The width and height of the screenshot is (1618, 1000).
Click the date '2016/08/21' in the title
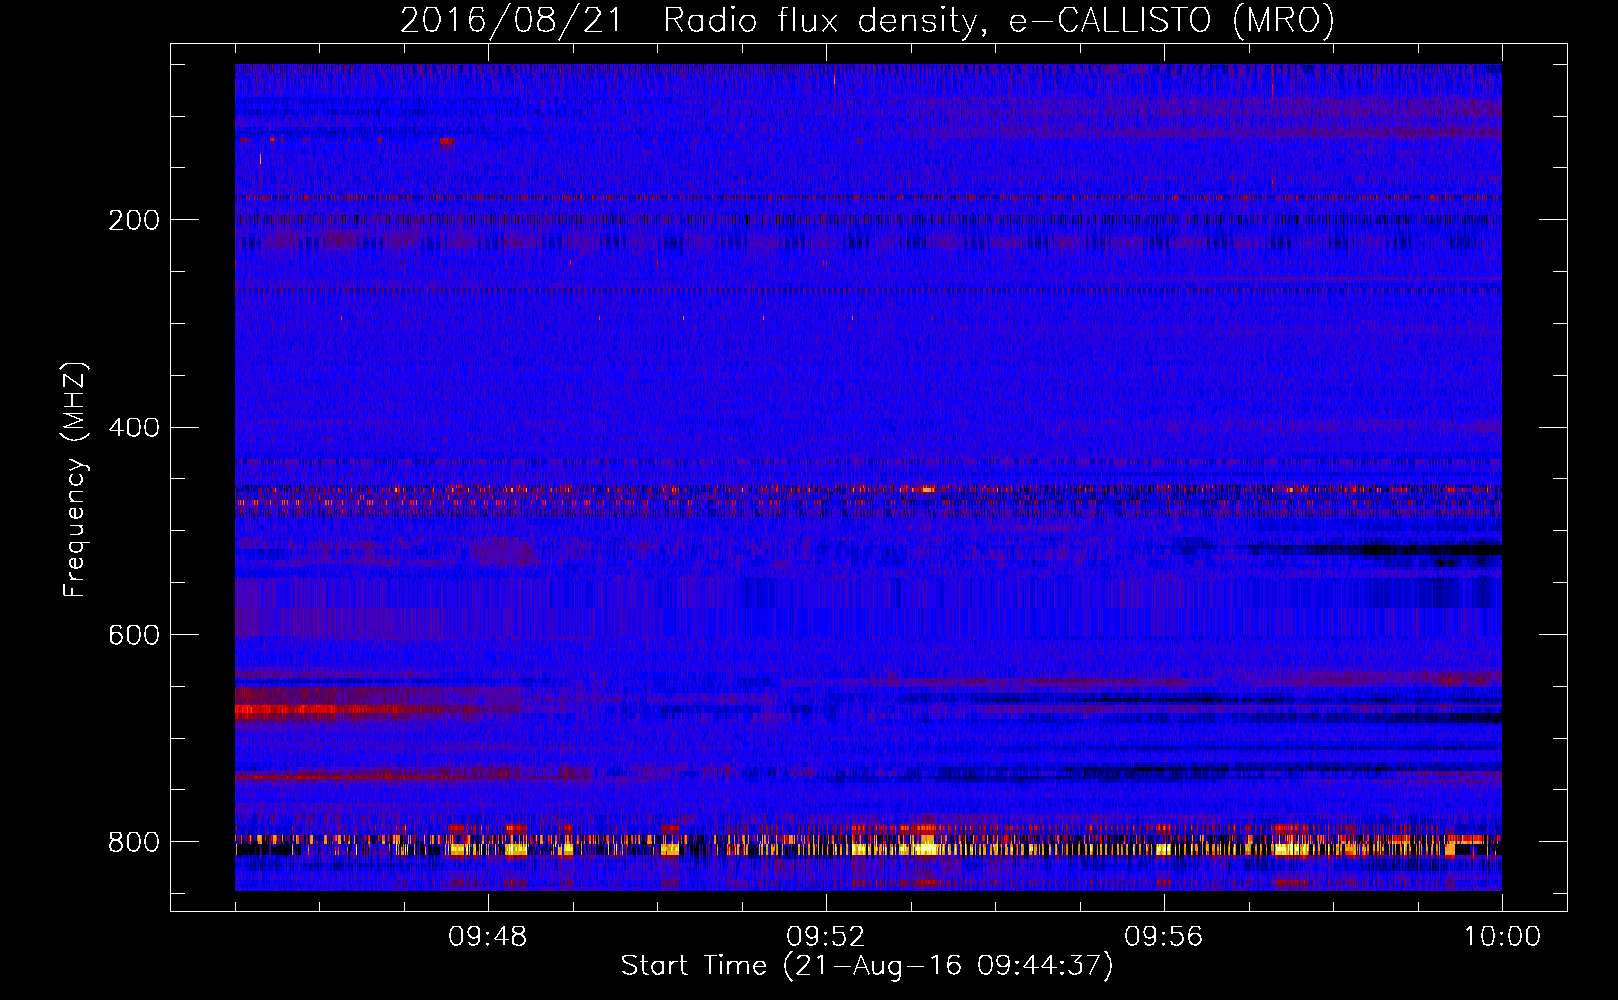[512, 20]
